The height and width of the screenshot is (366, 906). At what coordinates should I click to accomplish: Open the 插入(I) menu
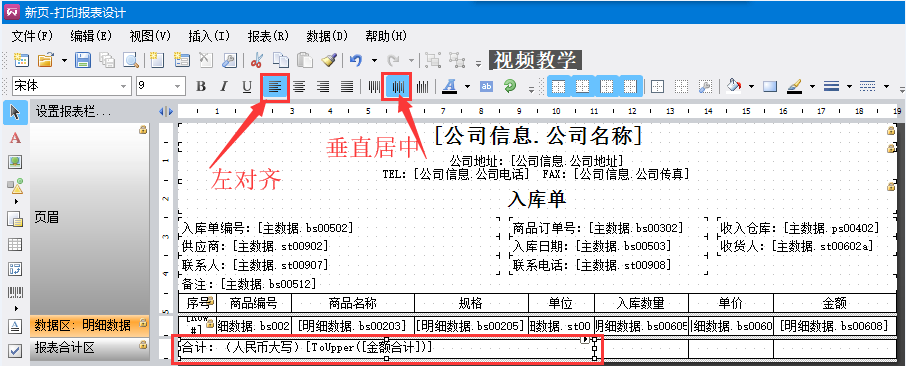pos(209,36)
